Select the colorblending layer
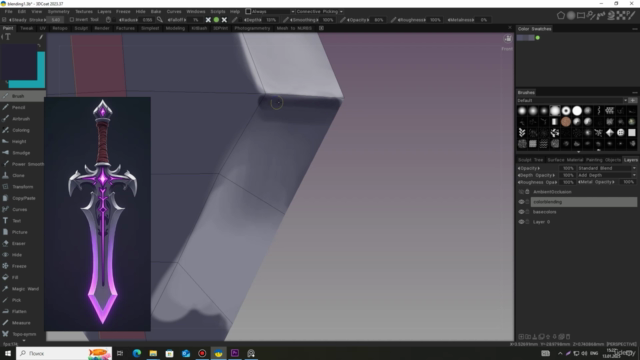The image size is (640, 360). pos(584,202)
